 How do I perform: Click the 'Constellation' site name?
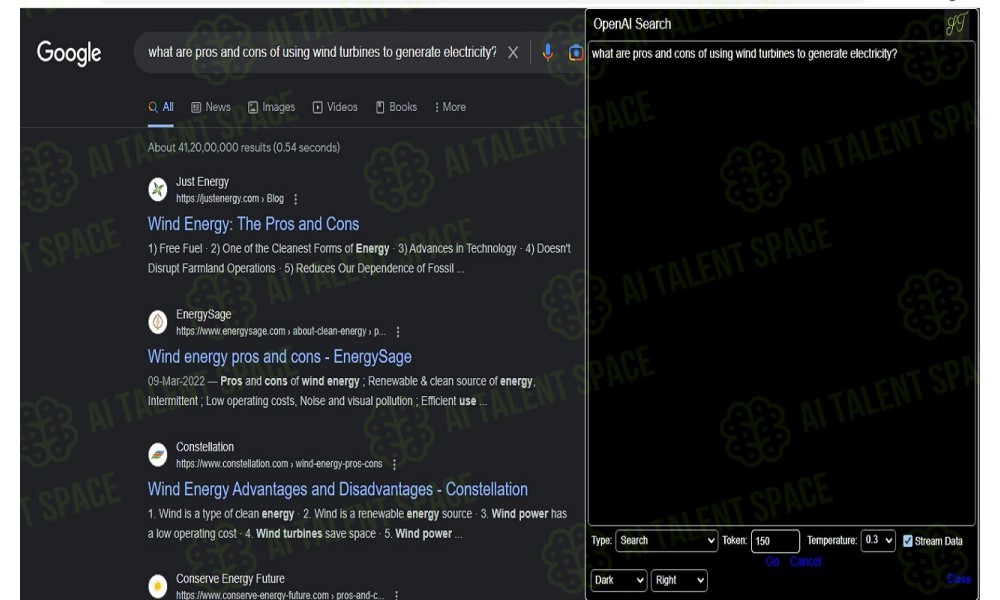pyautogui.click(x=205, y=447)
